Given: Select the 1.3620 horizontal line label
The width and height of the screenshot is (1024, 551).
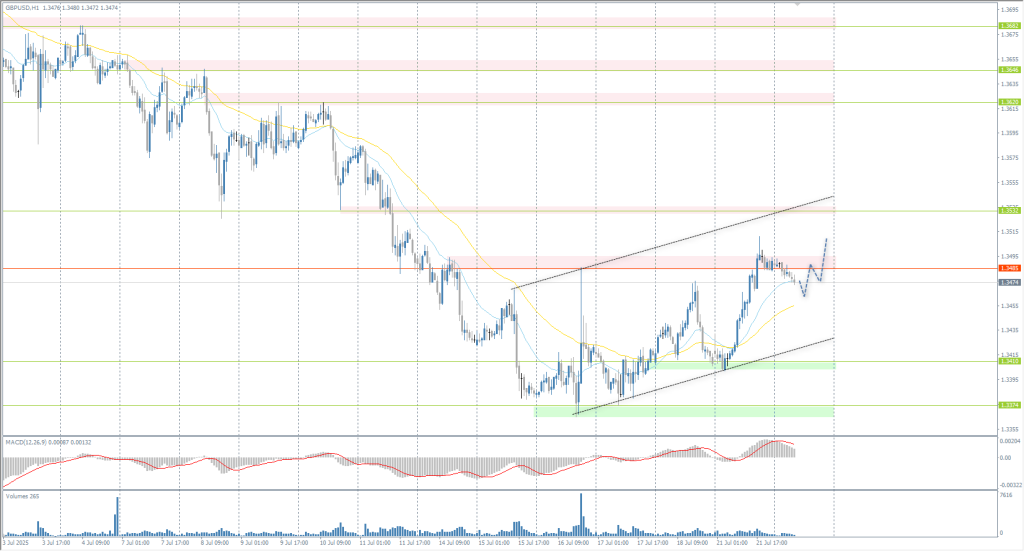Looking at the screenshot, I should 1008,102.
